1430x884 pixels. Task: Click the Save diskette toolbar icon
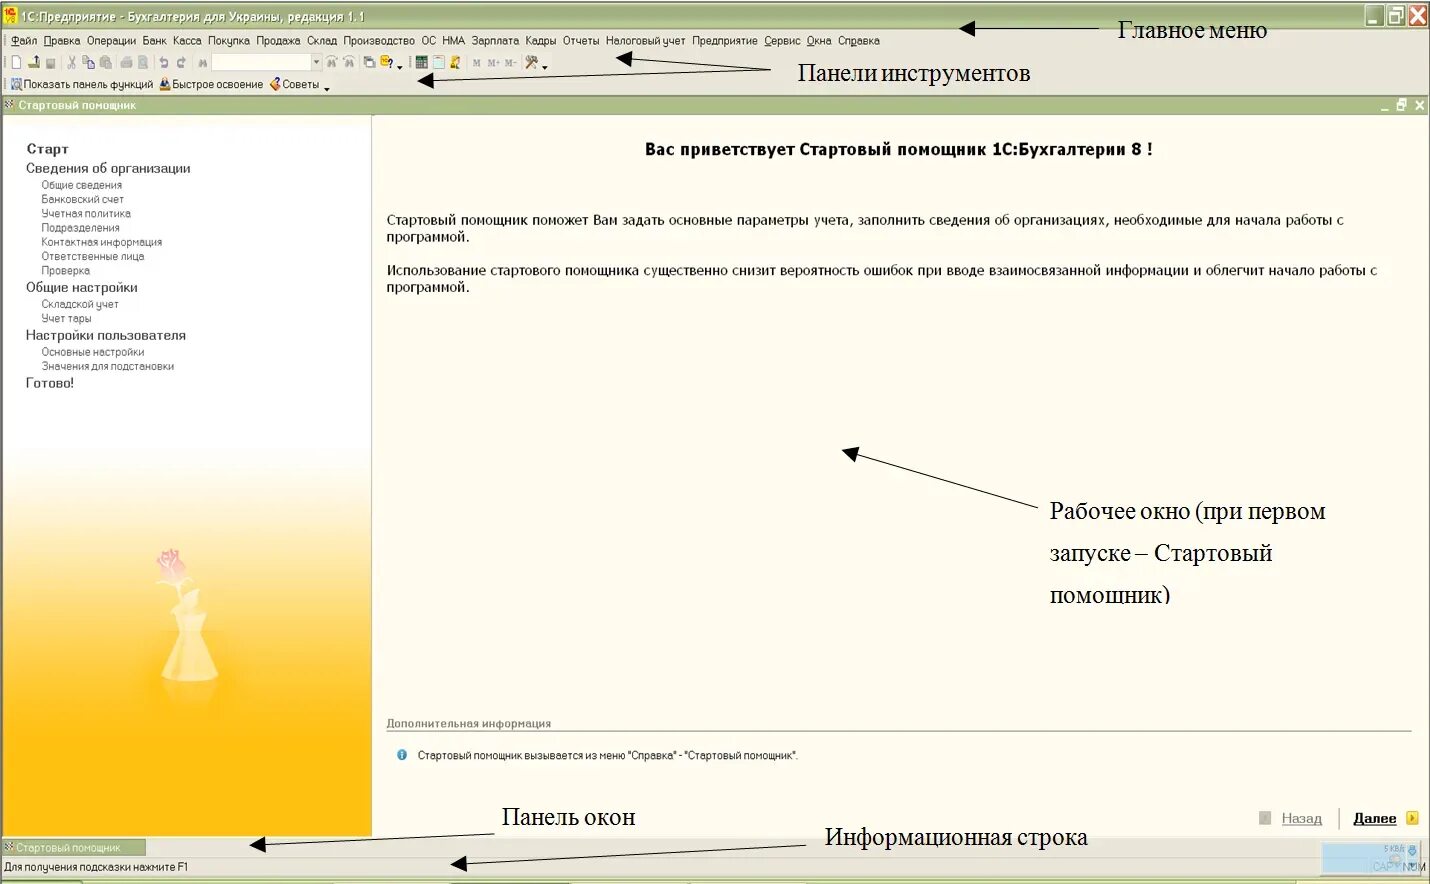[51, 63]
